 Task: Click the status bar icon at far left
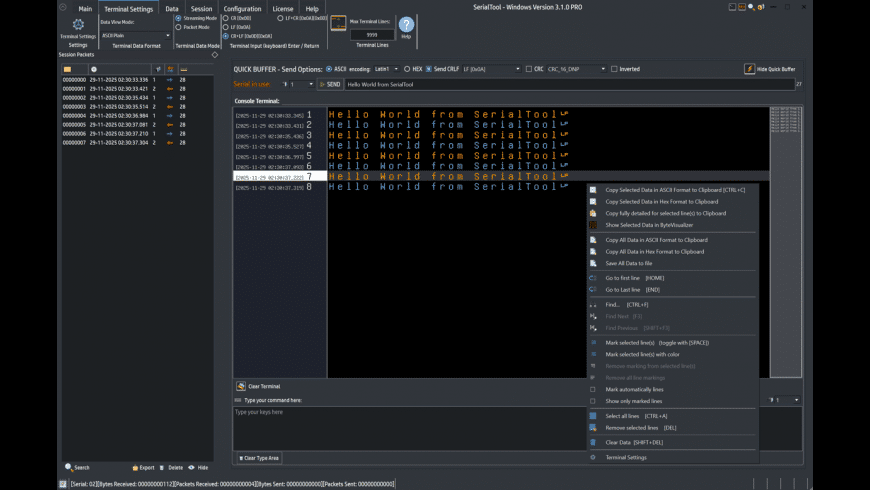coord(63,484)
